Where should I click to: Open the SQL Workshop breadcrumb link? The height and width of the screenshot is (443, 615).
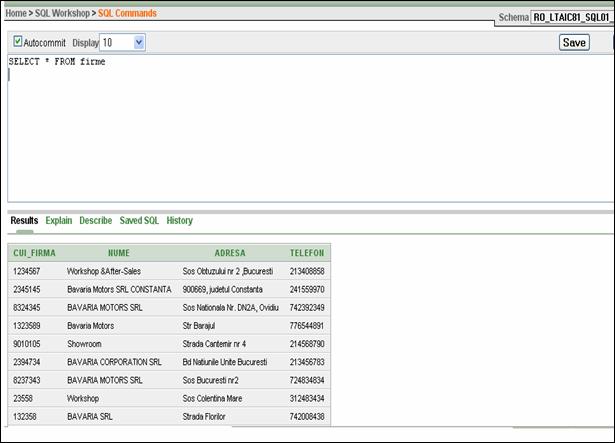65,13
